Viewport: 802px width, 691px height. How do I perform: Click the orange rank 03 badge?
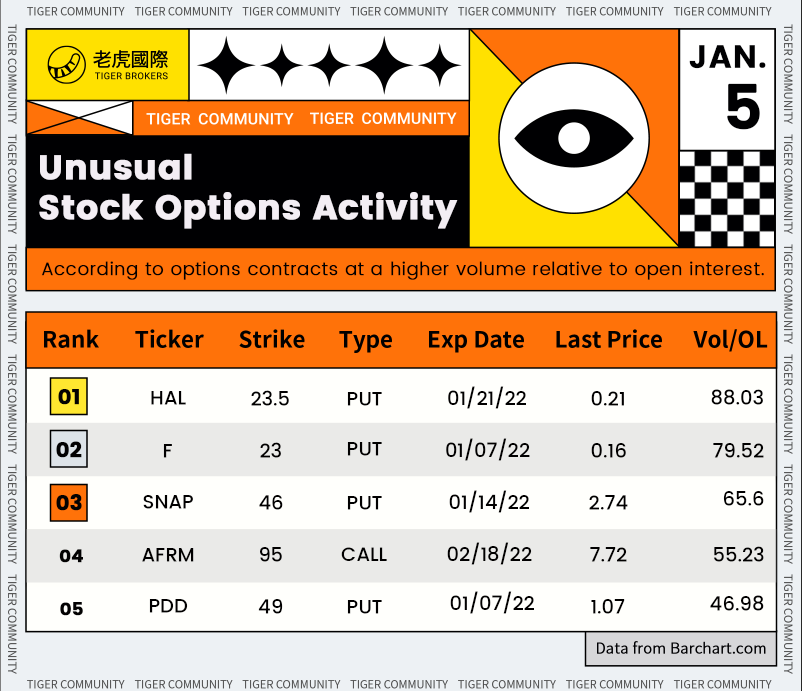pyautogui.click(x=69, y=502)
